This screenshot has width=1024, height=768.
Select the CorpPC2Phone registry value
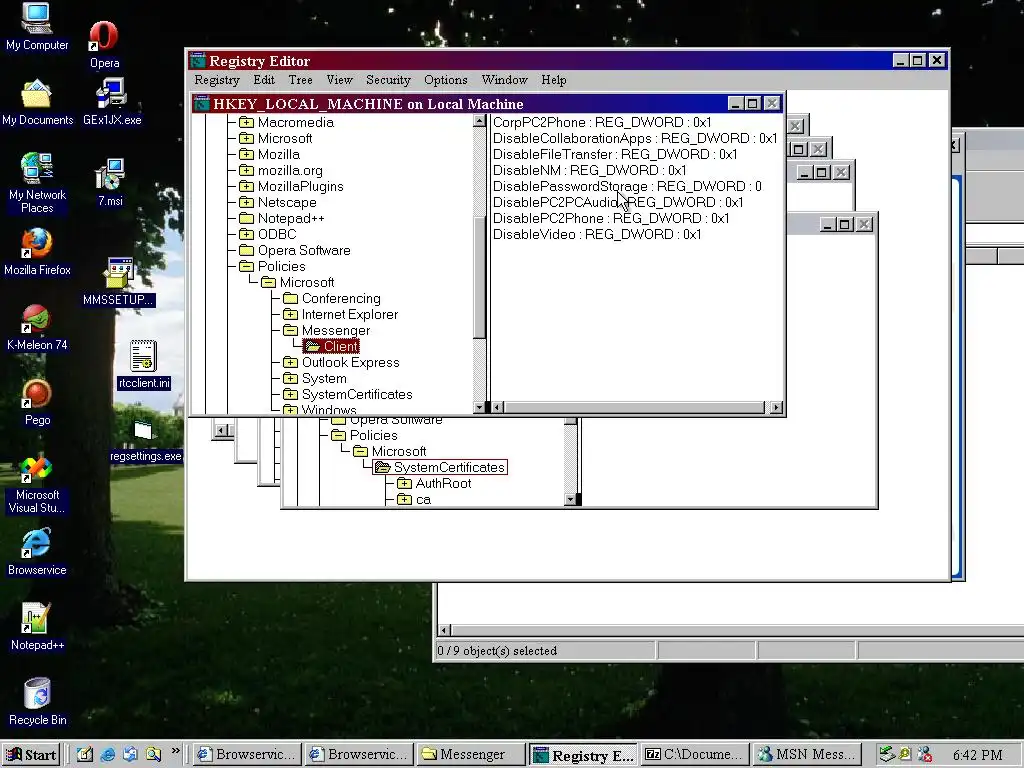pyautogui.click(x=602, y=122)
